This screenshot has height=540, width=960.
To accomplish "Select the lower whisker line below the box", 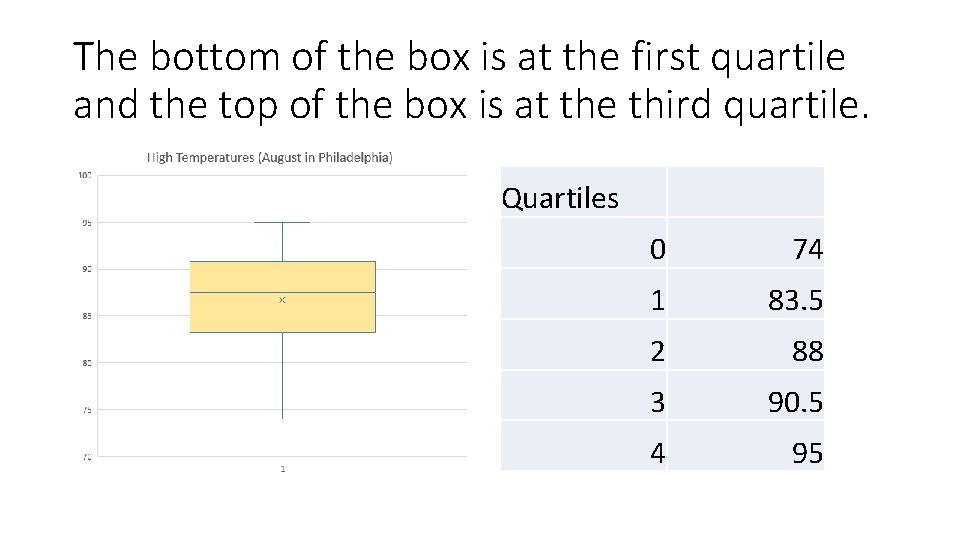I will (282, 375).
